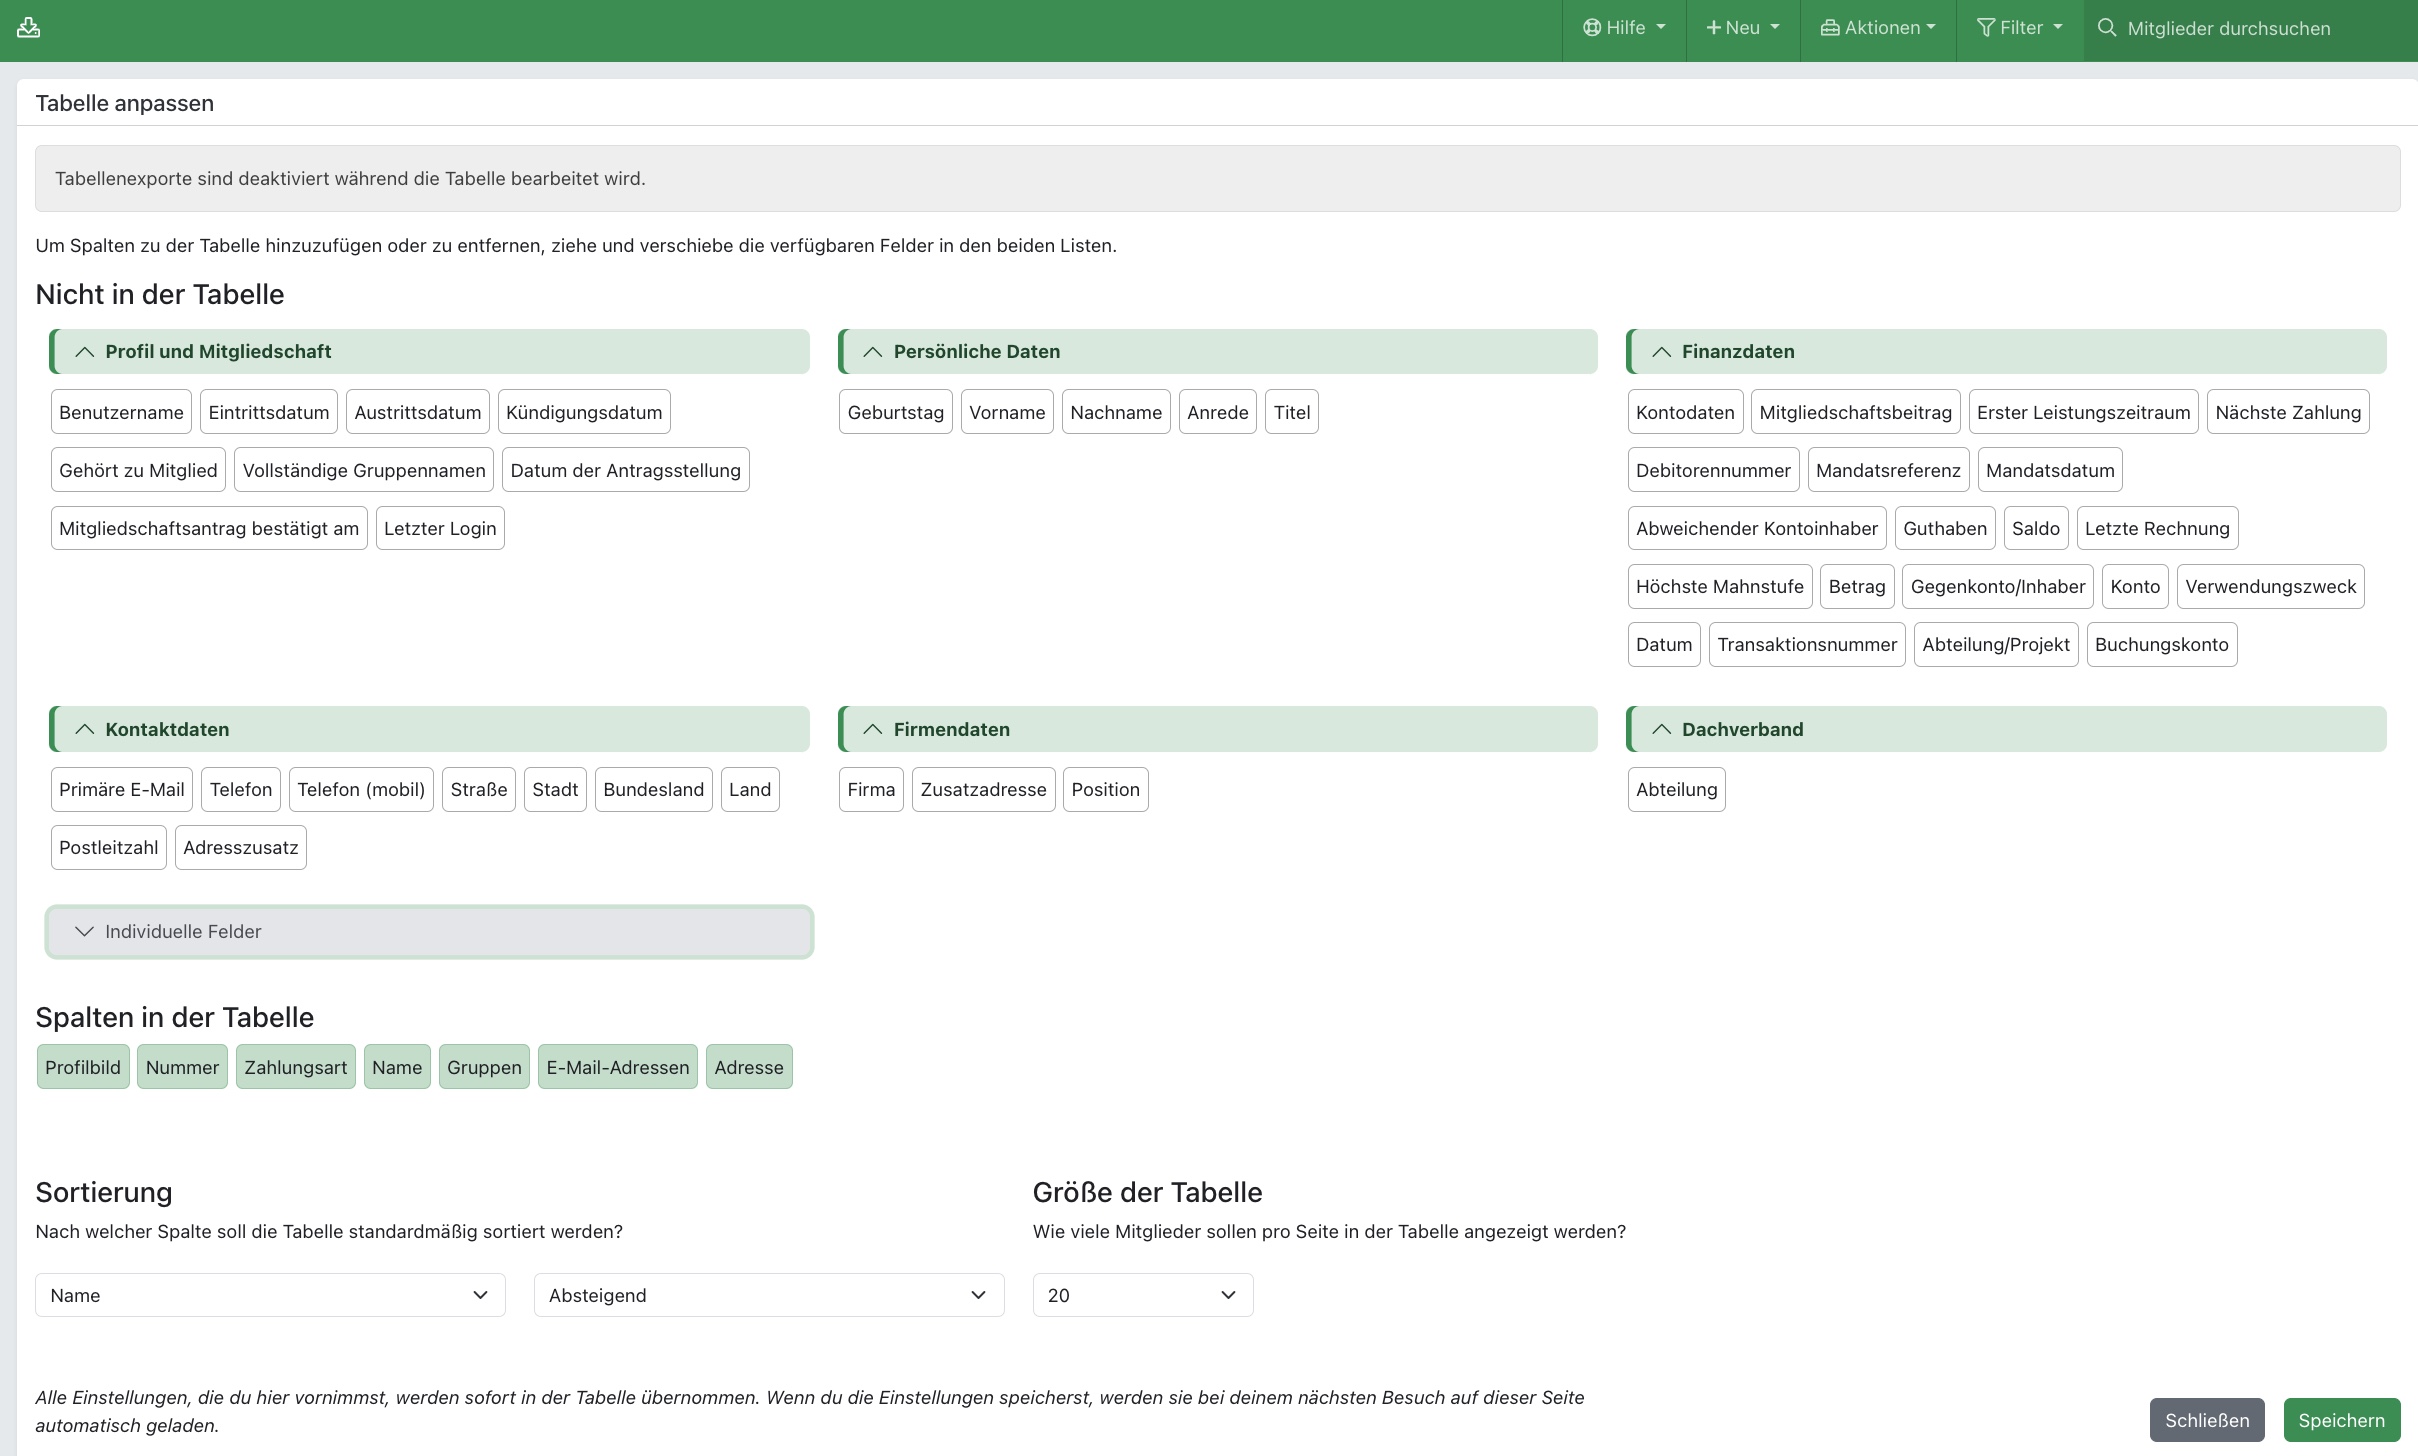Select the Benutzername field chip
Image resolution: width=2418 pixels, height=1456 pixels.
(121, 412)
